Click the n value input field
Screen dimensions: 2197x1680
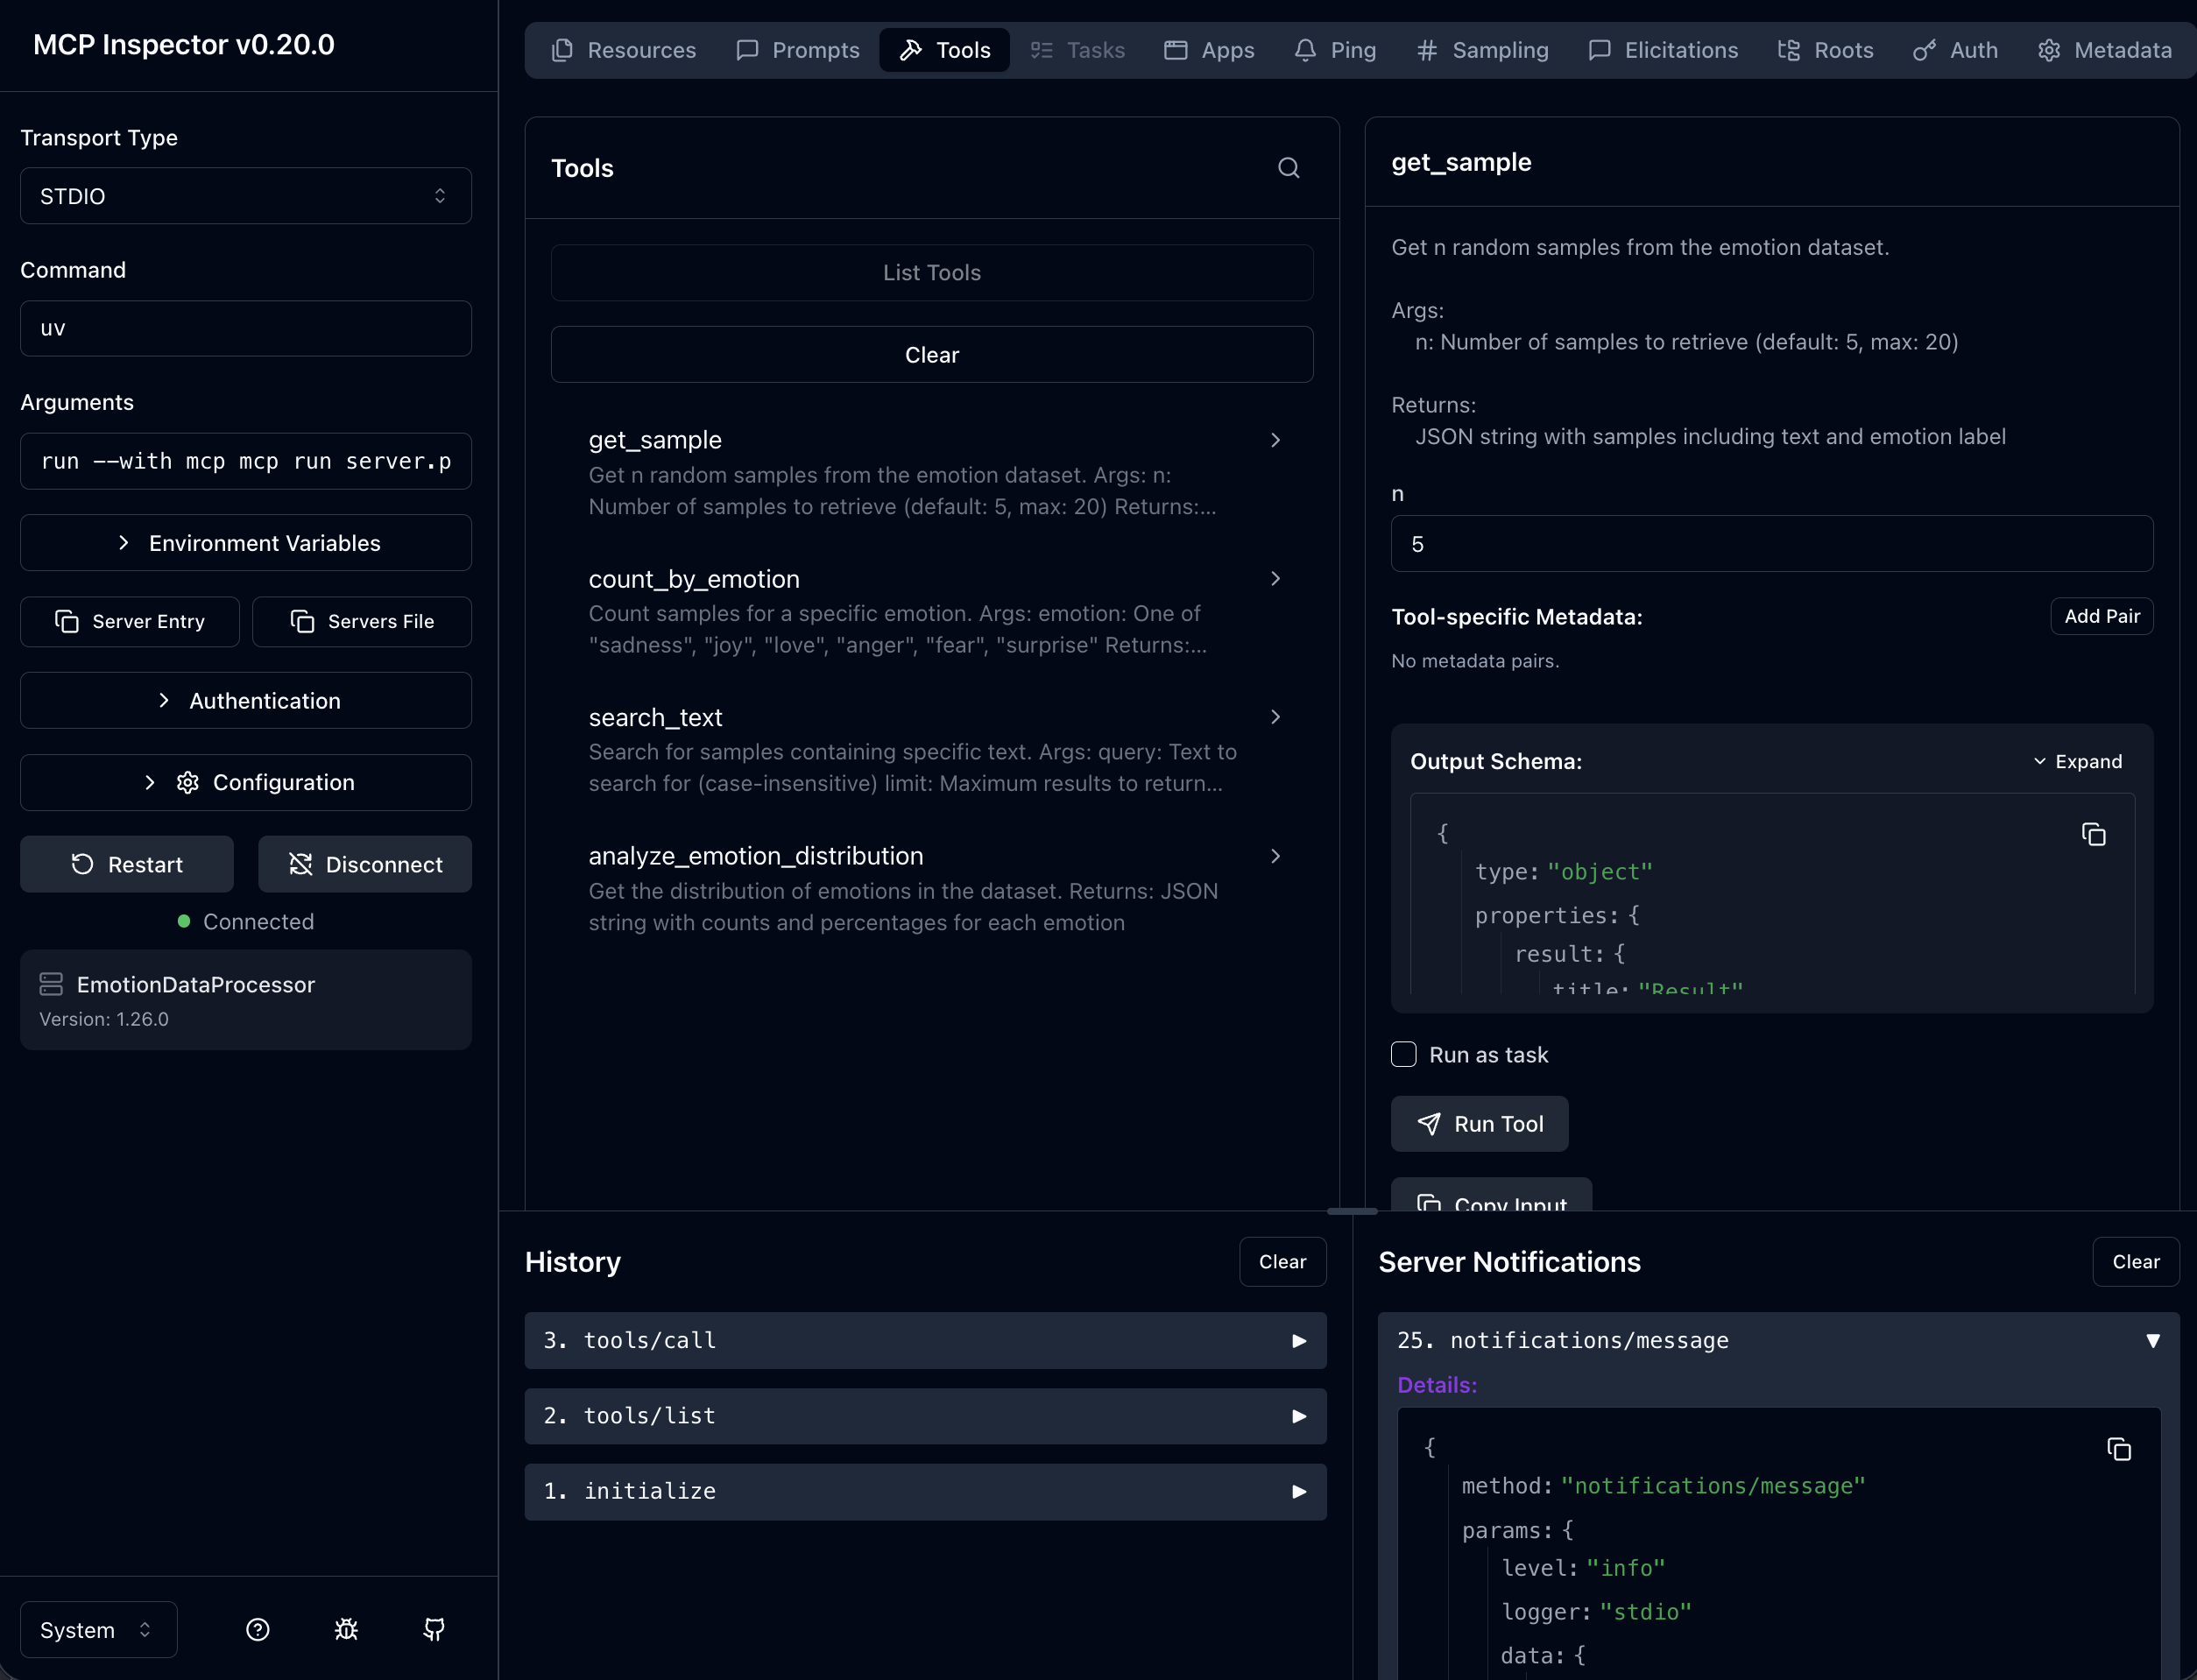click(1771, 543)
